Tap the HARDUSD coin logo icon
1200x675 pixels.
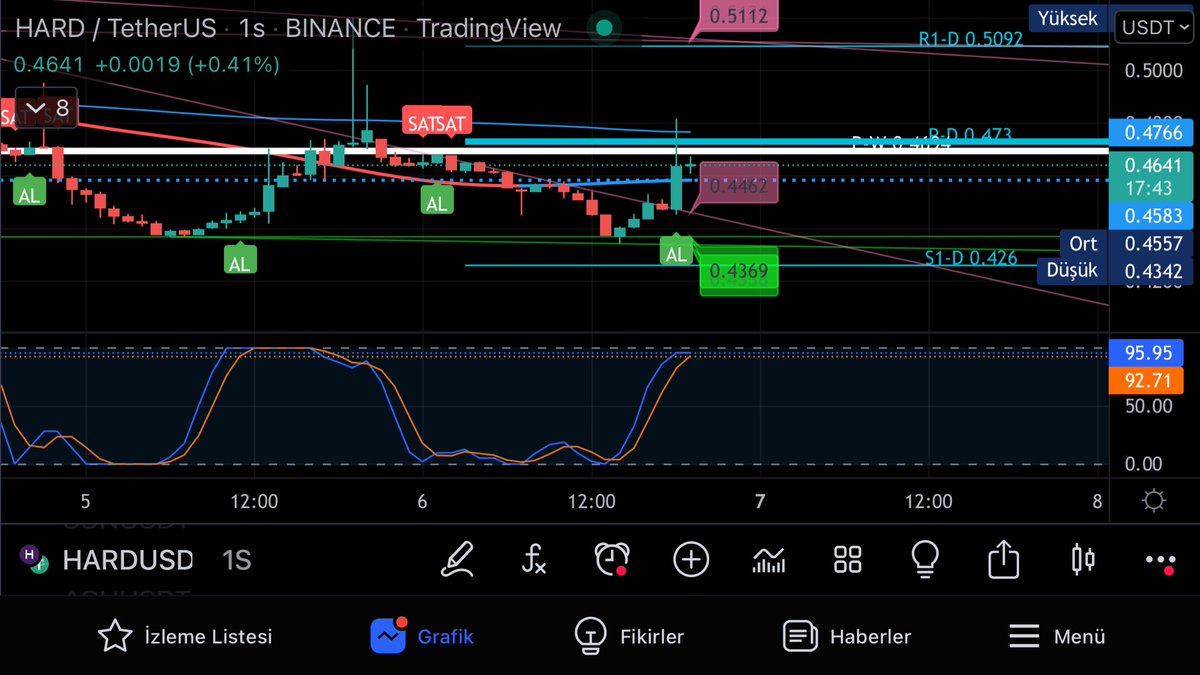coord(33,560)
